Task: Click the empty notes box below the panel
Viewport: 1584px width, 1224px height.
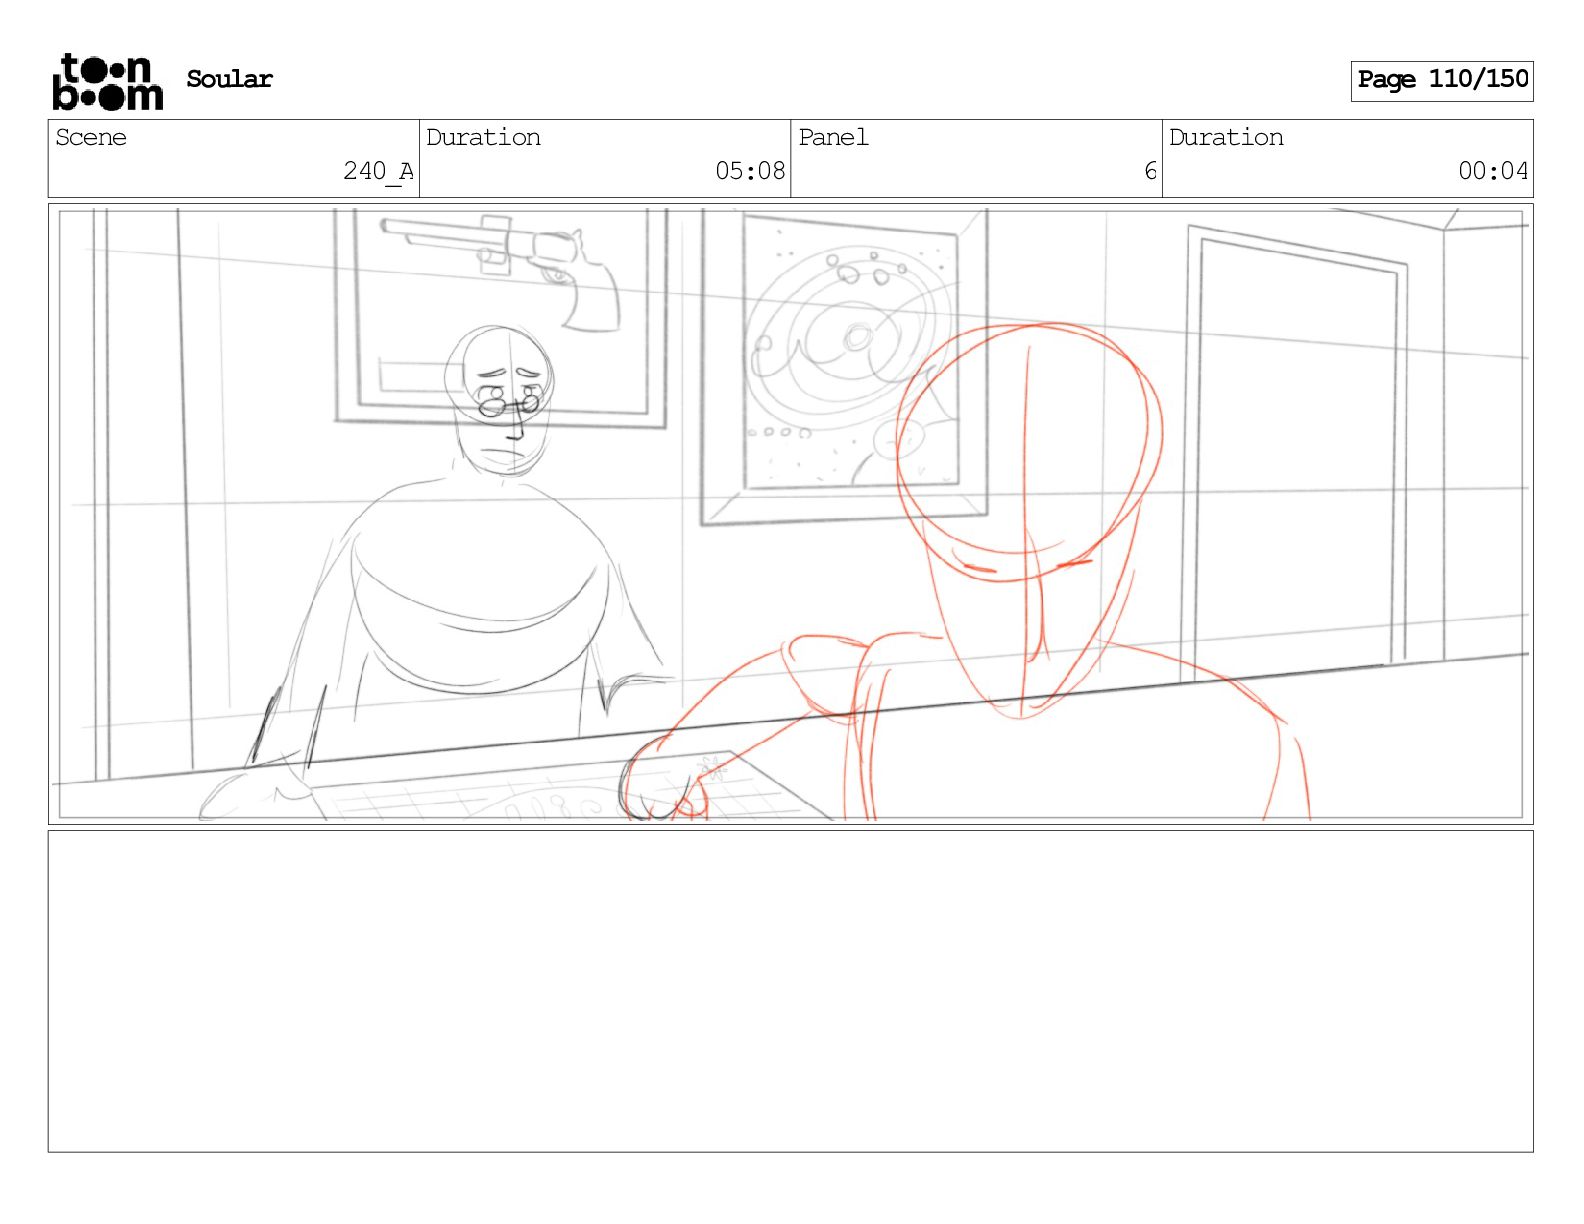Action: pos(791,991)
